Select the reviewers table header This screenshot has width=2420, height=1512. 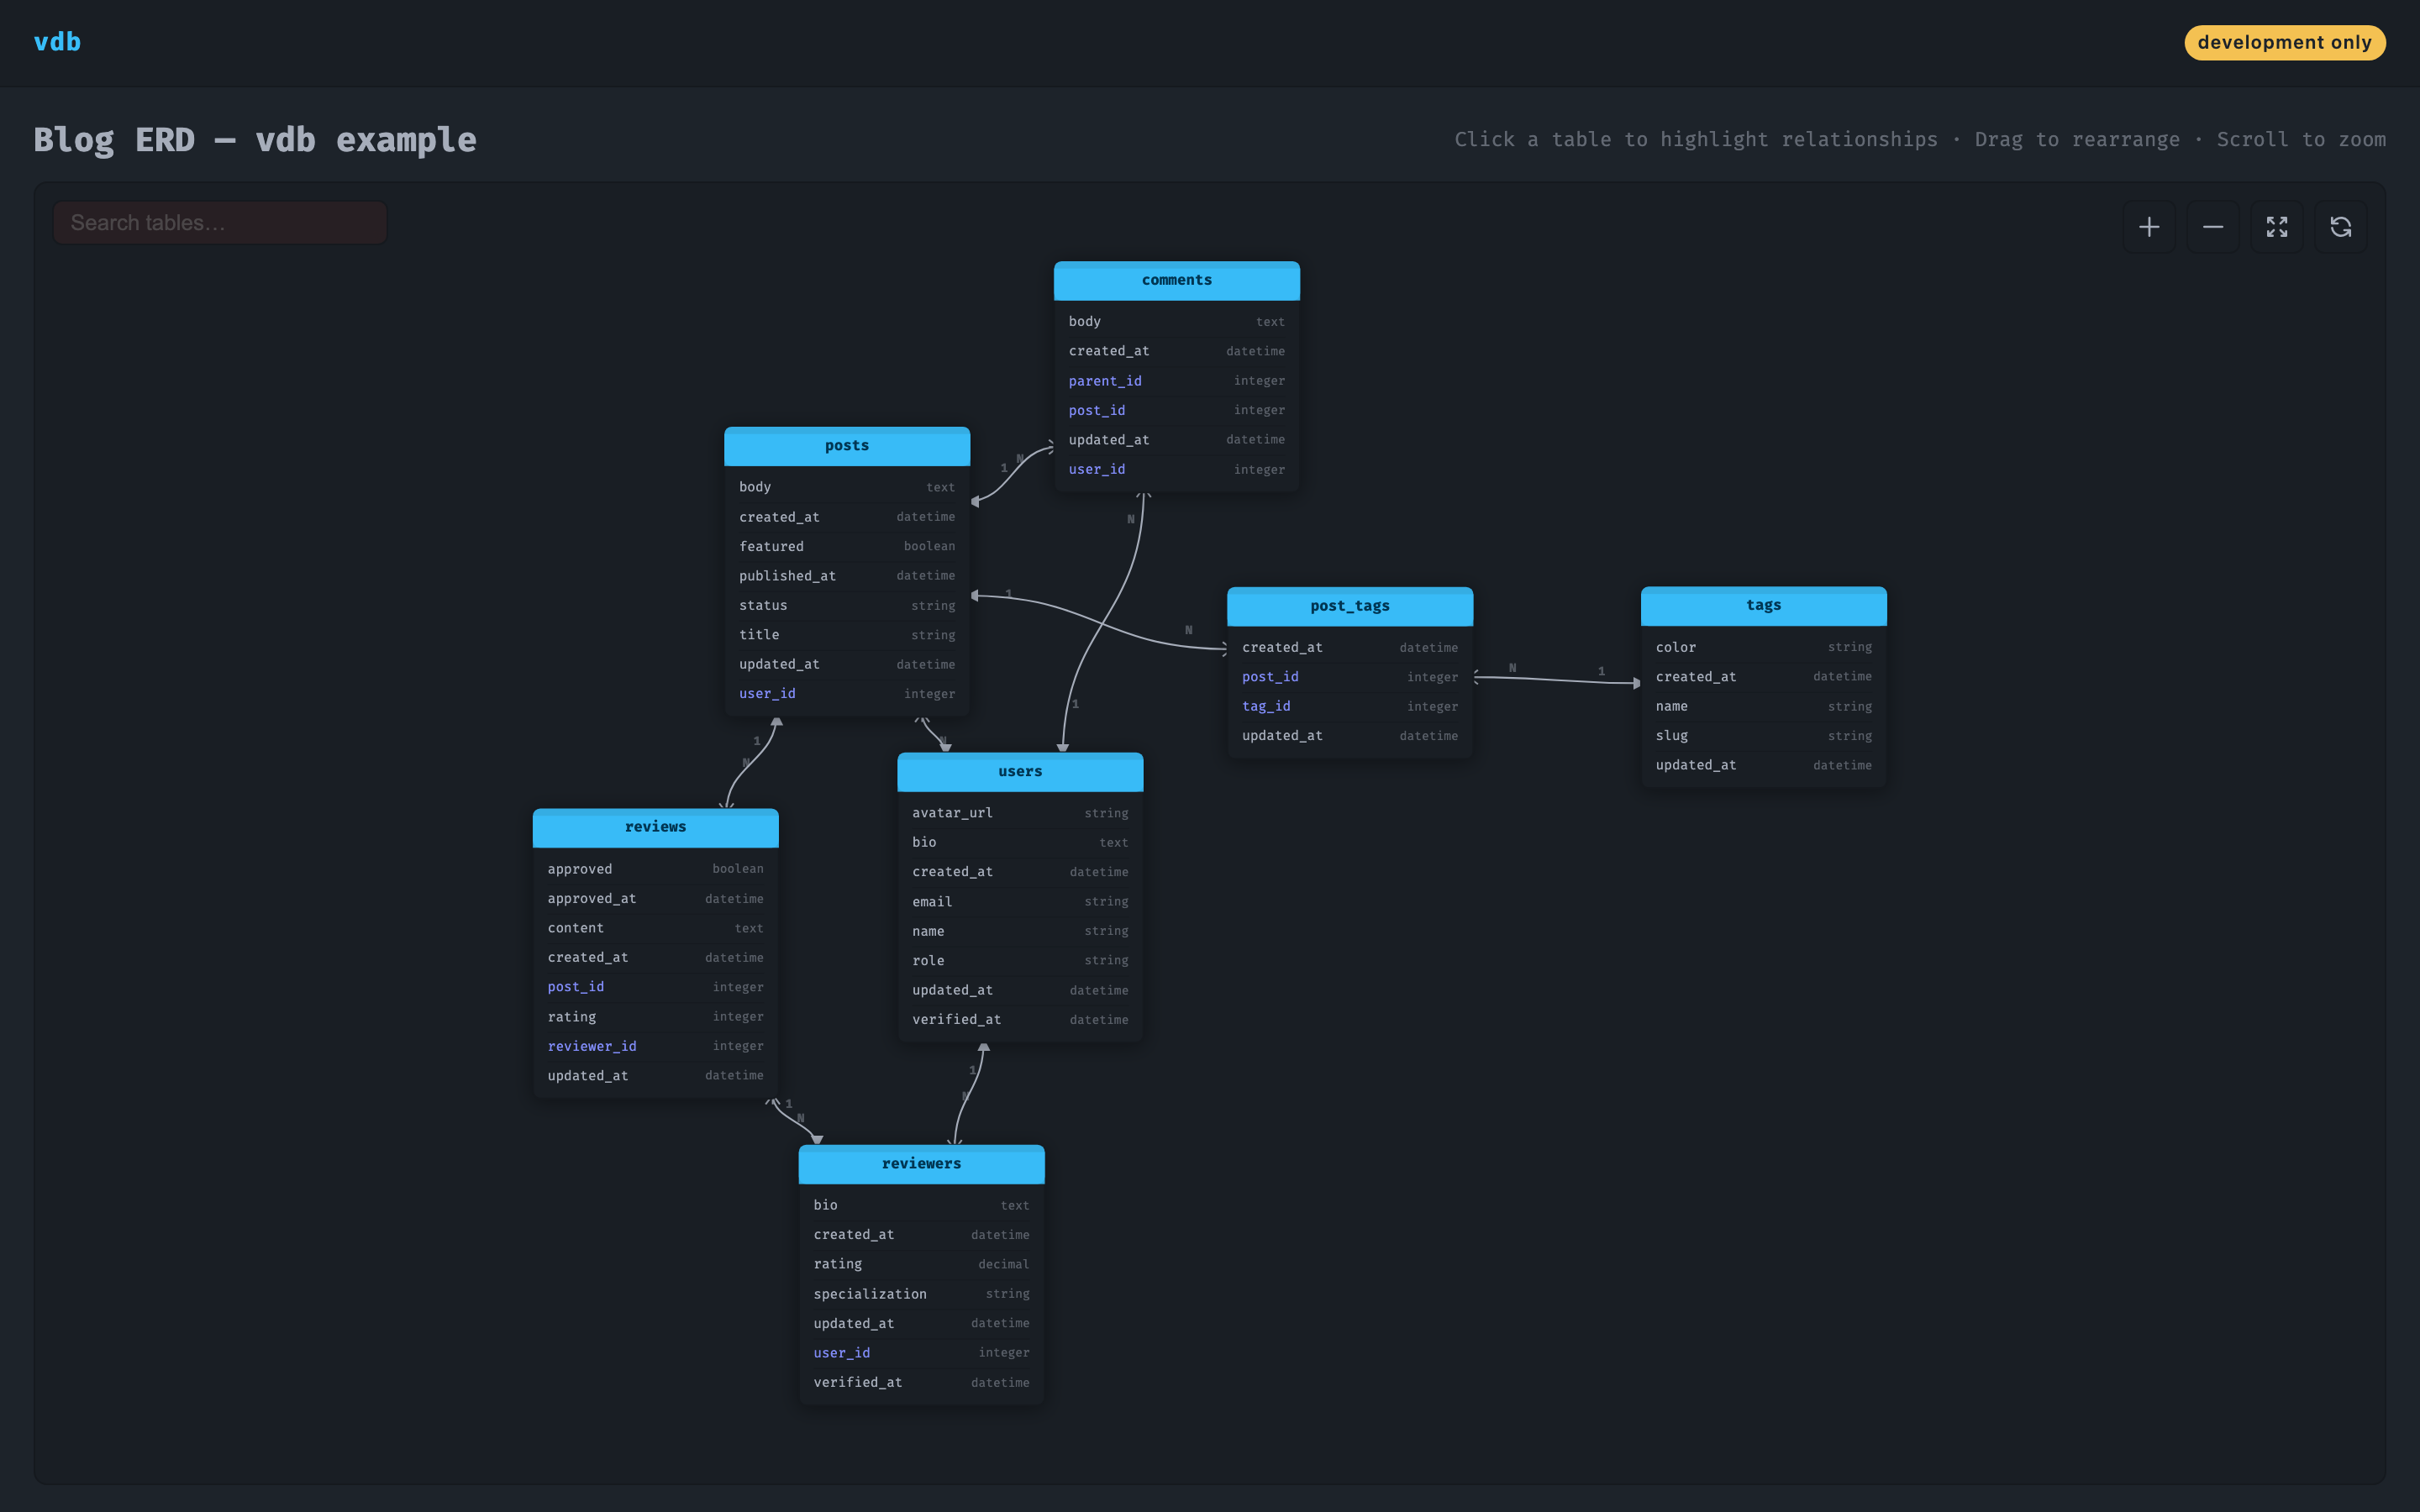[920, 1163]
